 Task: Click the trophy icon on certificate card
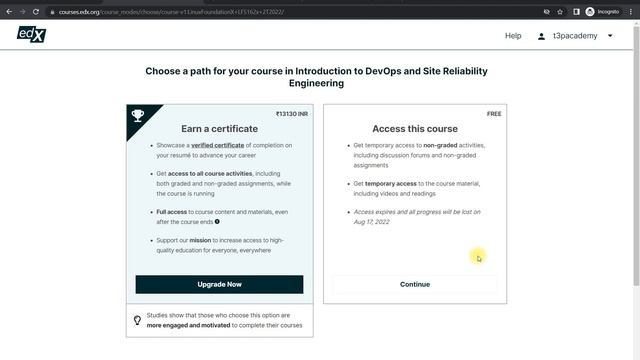click(x=138, y=115)
